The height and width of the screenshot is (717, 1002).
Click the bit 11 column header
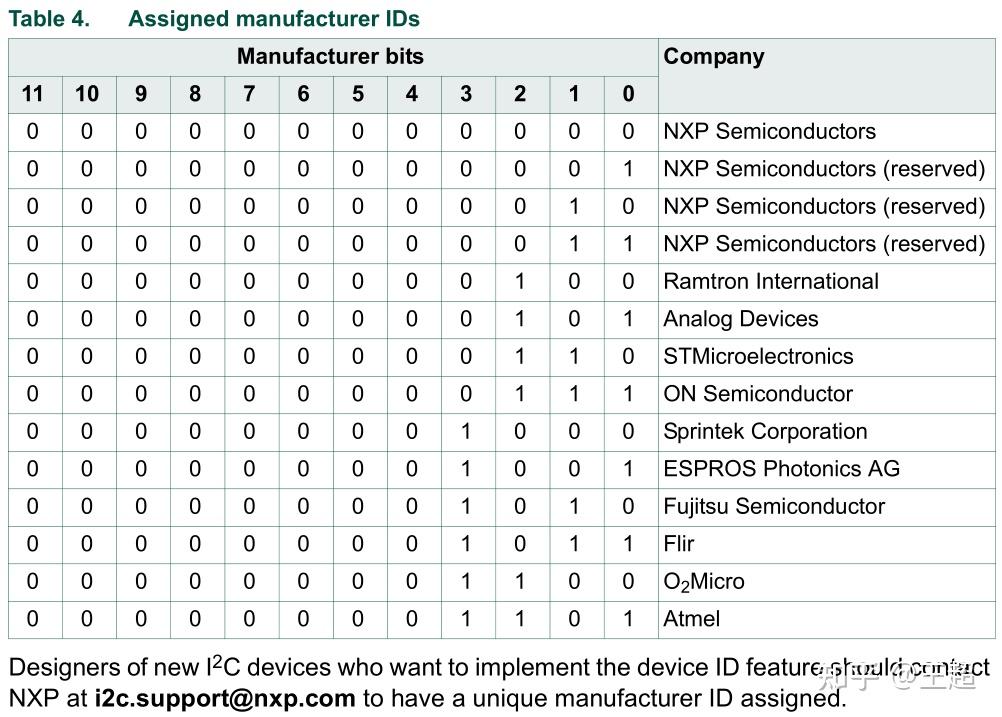tap(33, 94)
